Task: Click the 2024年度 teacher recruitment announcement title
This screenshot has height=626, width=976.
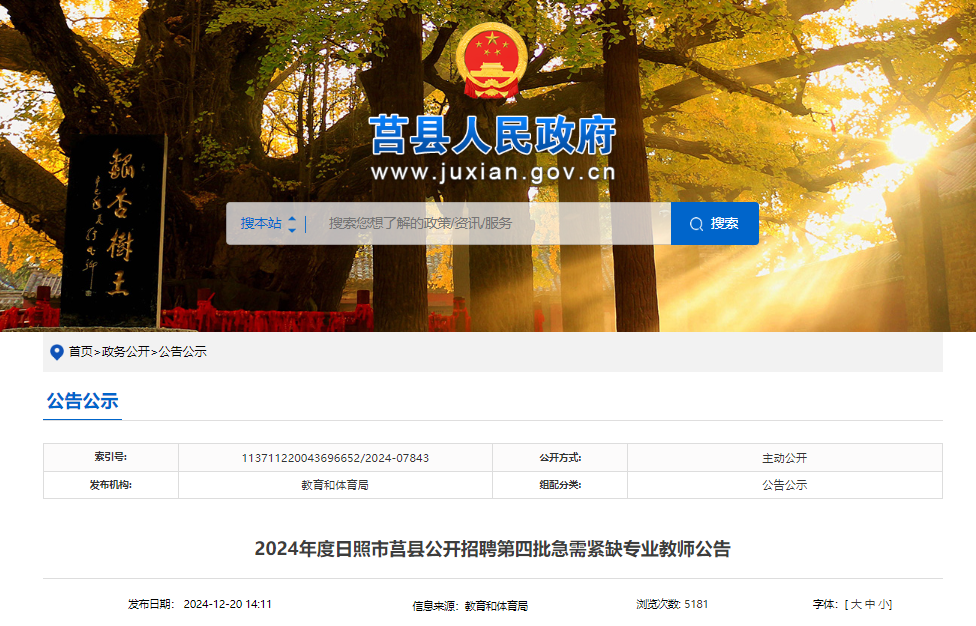Action: [x=492, y=549]
